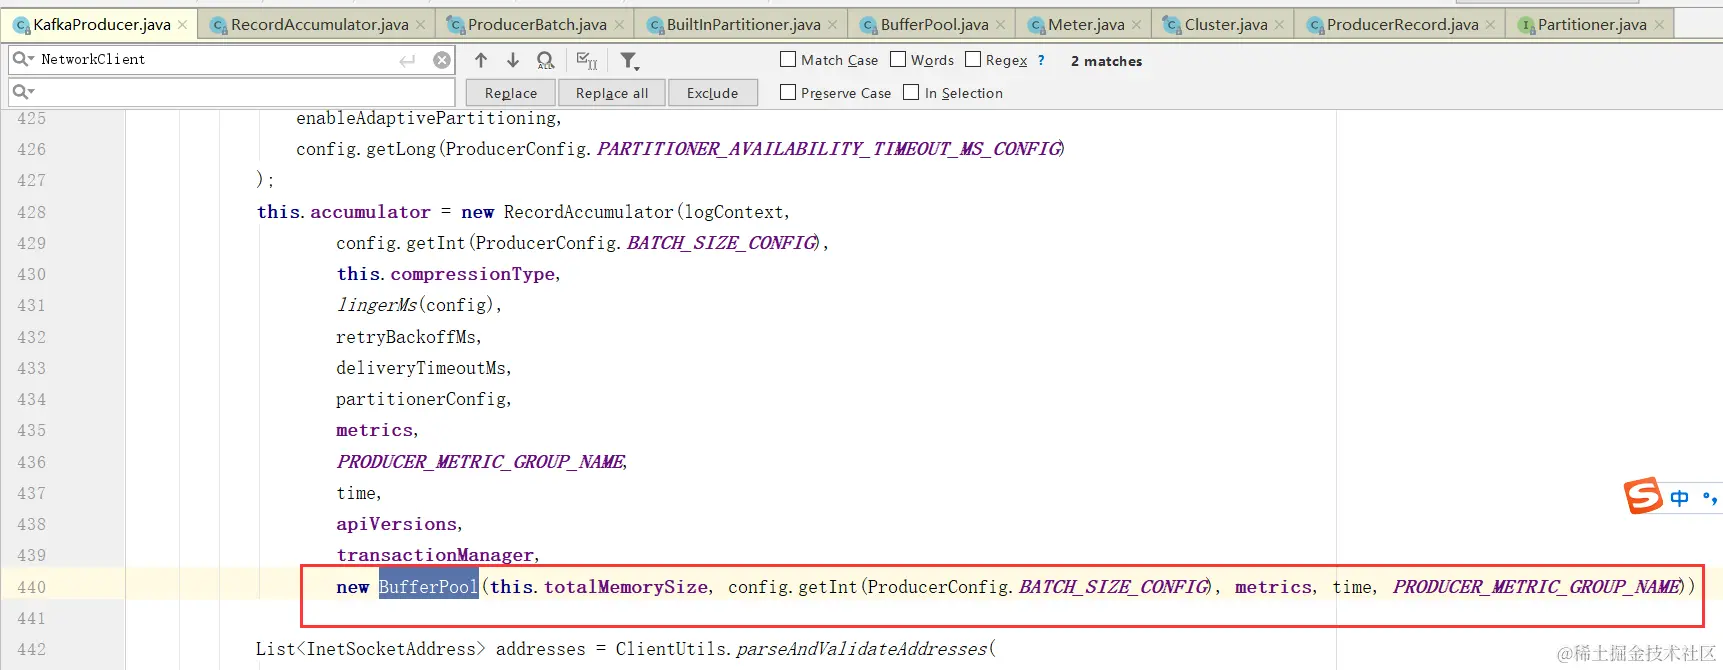Enable the Match Case checkbox
The height and width of the screenshot is (670, 1723).
(788, 60)
